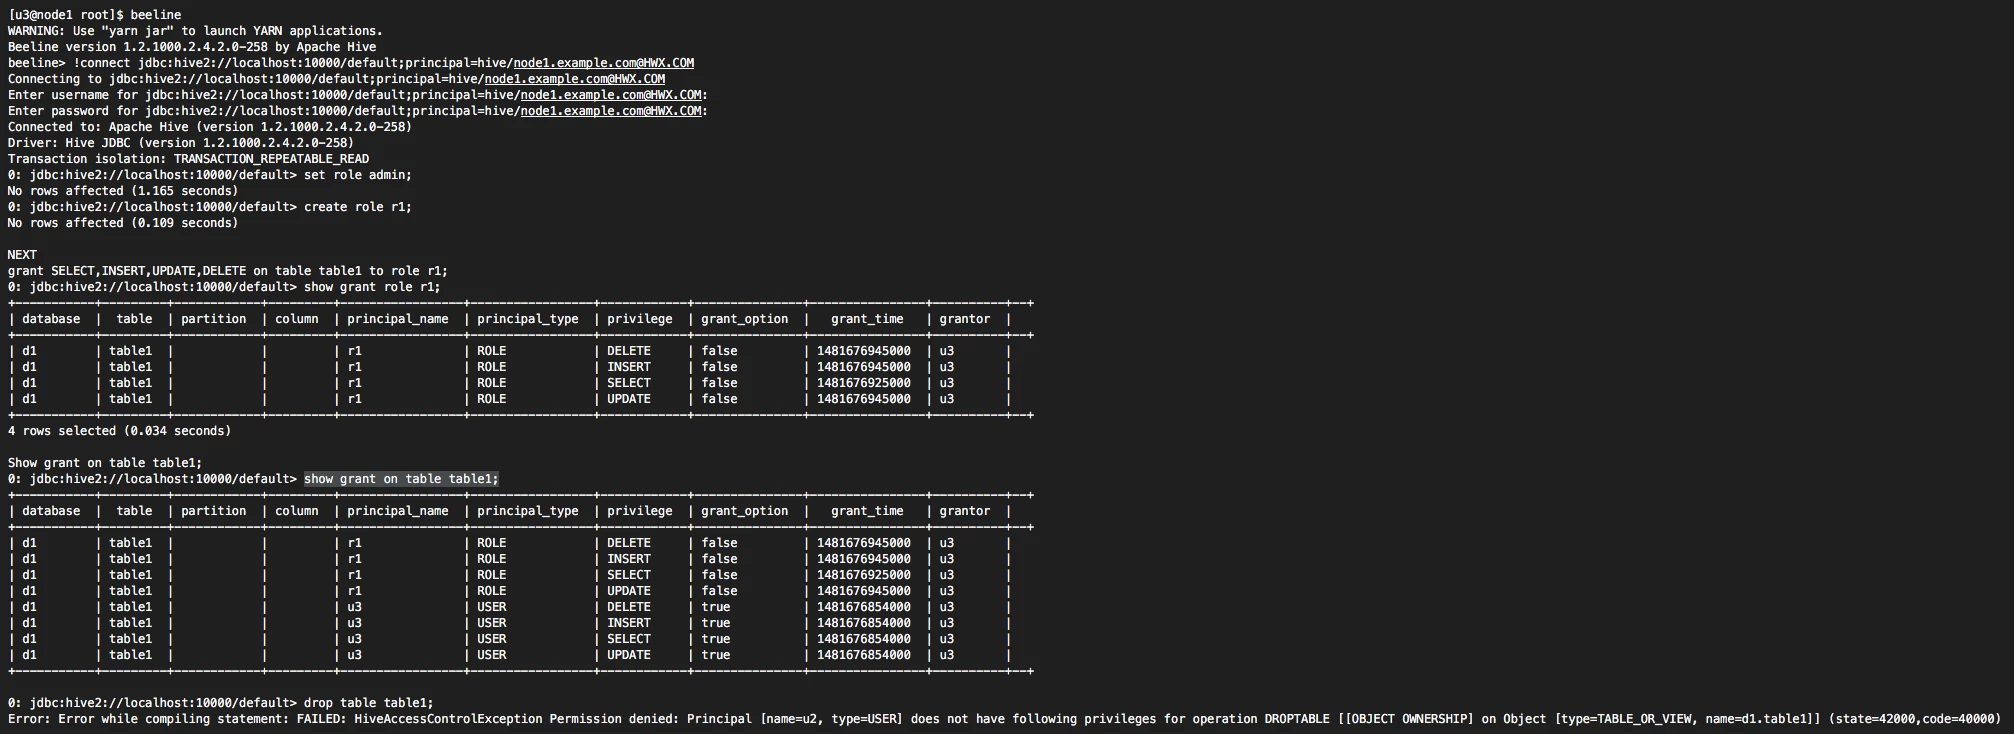Click the 'grant SELECT,INSERT,UPDATE,DELETE' command line

(x=228, y=271)
